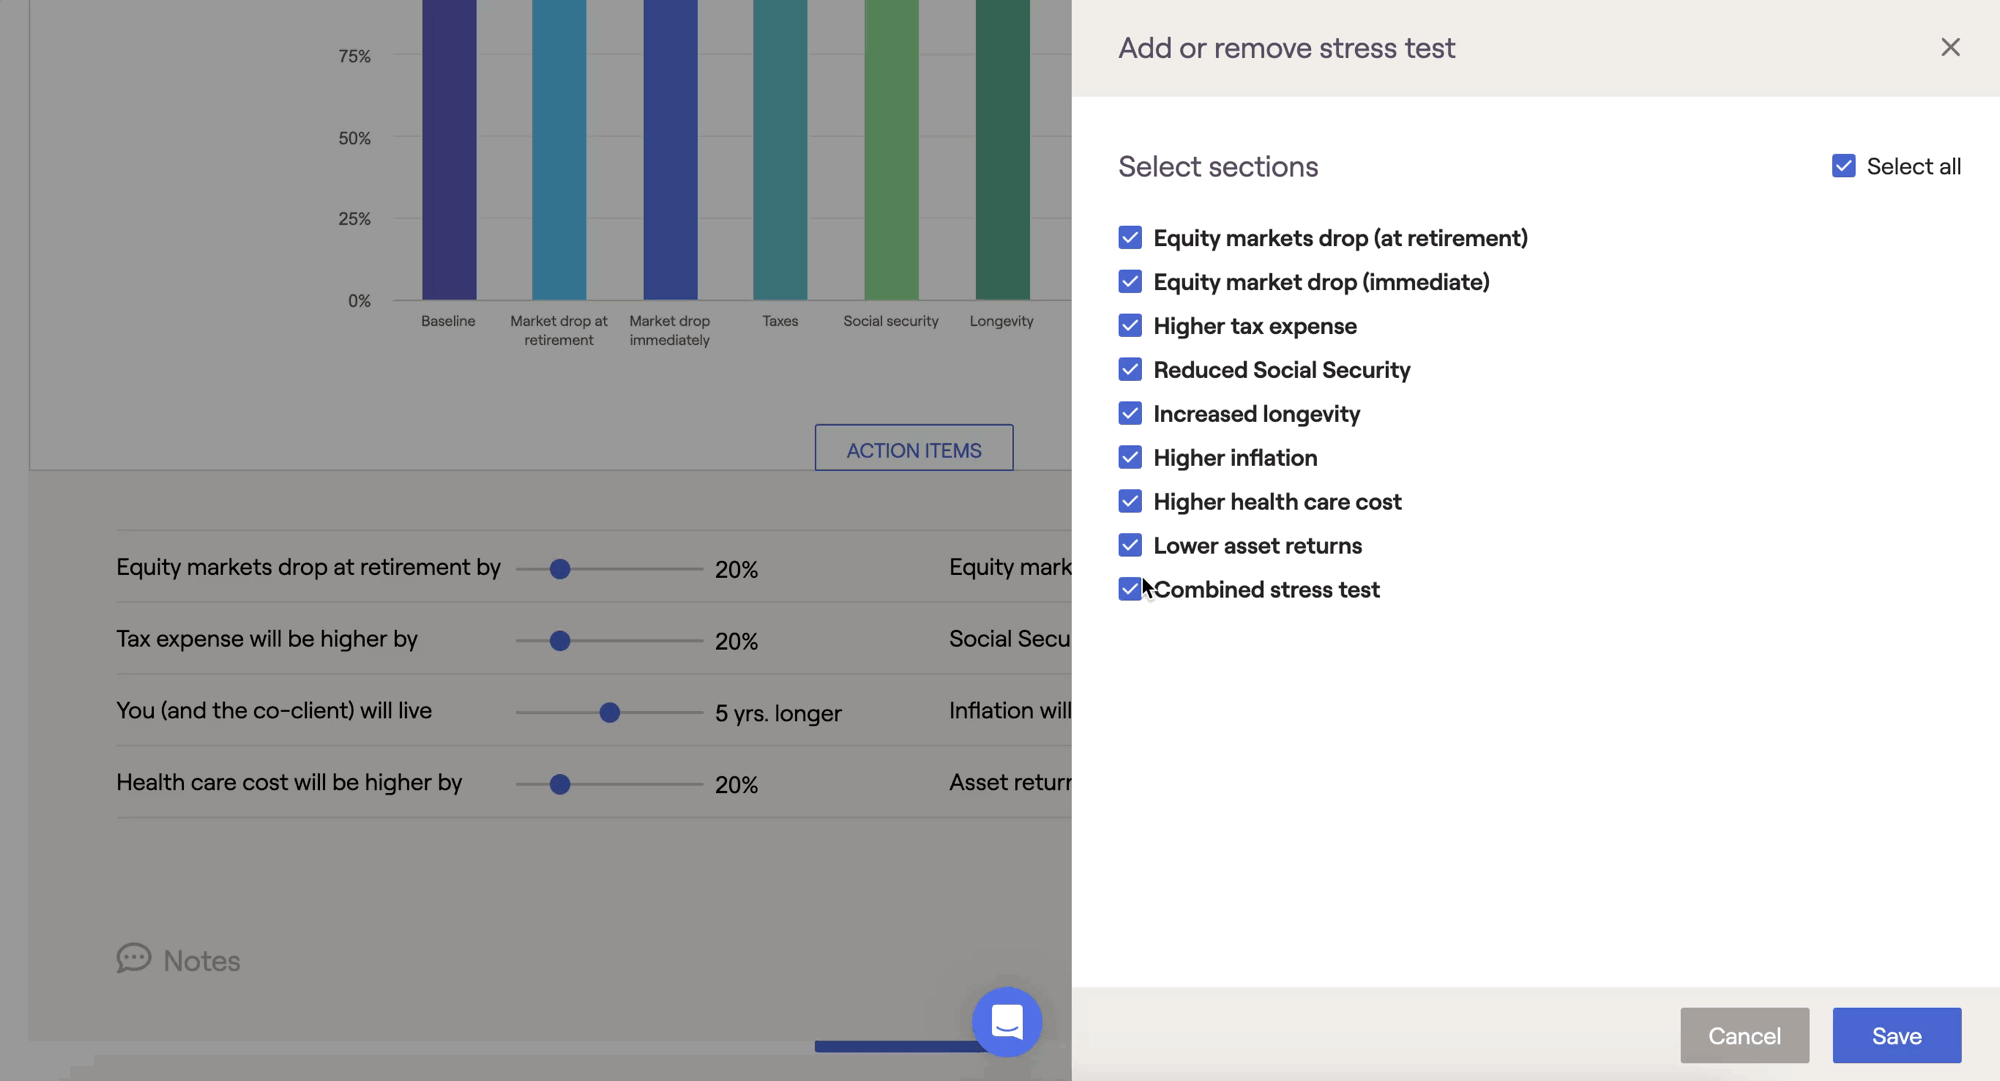The width and height of the screenshot is (2000, 1081).
Task: Uncheck Higher health care cost
Action: tap(1130, 502)
